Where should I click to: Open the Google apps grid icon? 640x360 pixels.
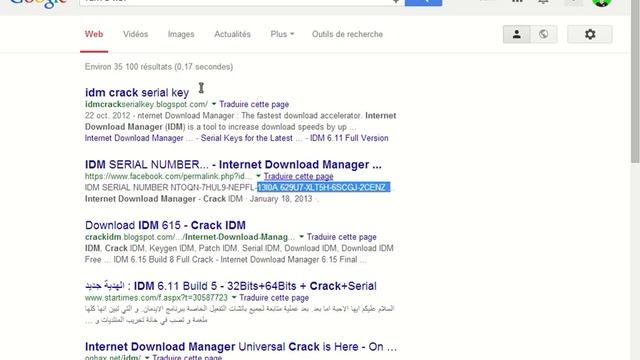(517, 2)
